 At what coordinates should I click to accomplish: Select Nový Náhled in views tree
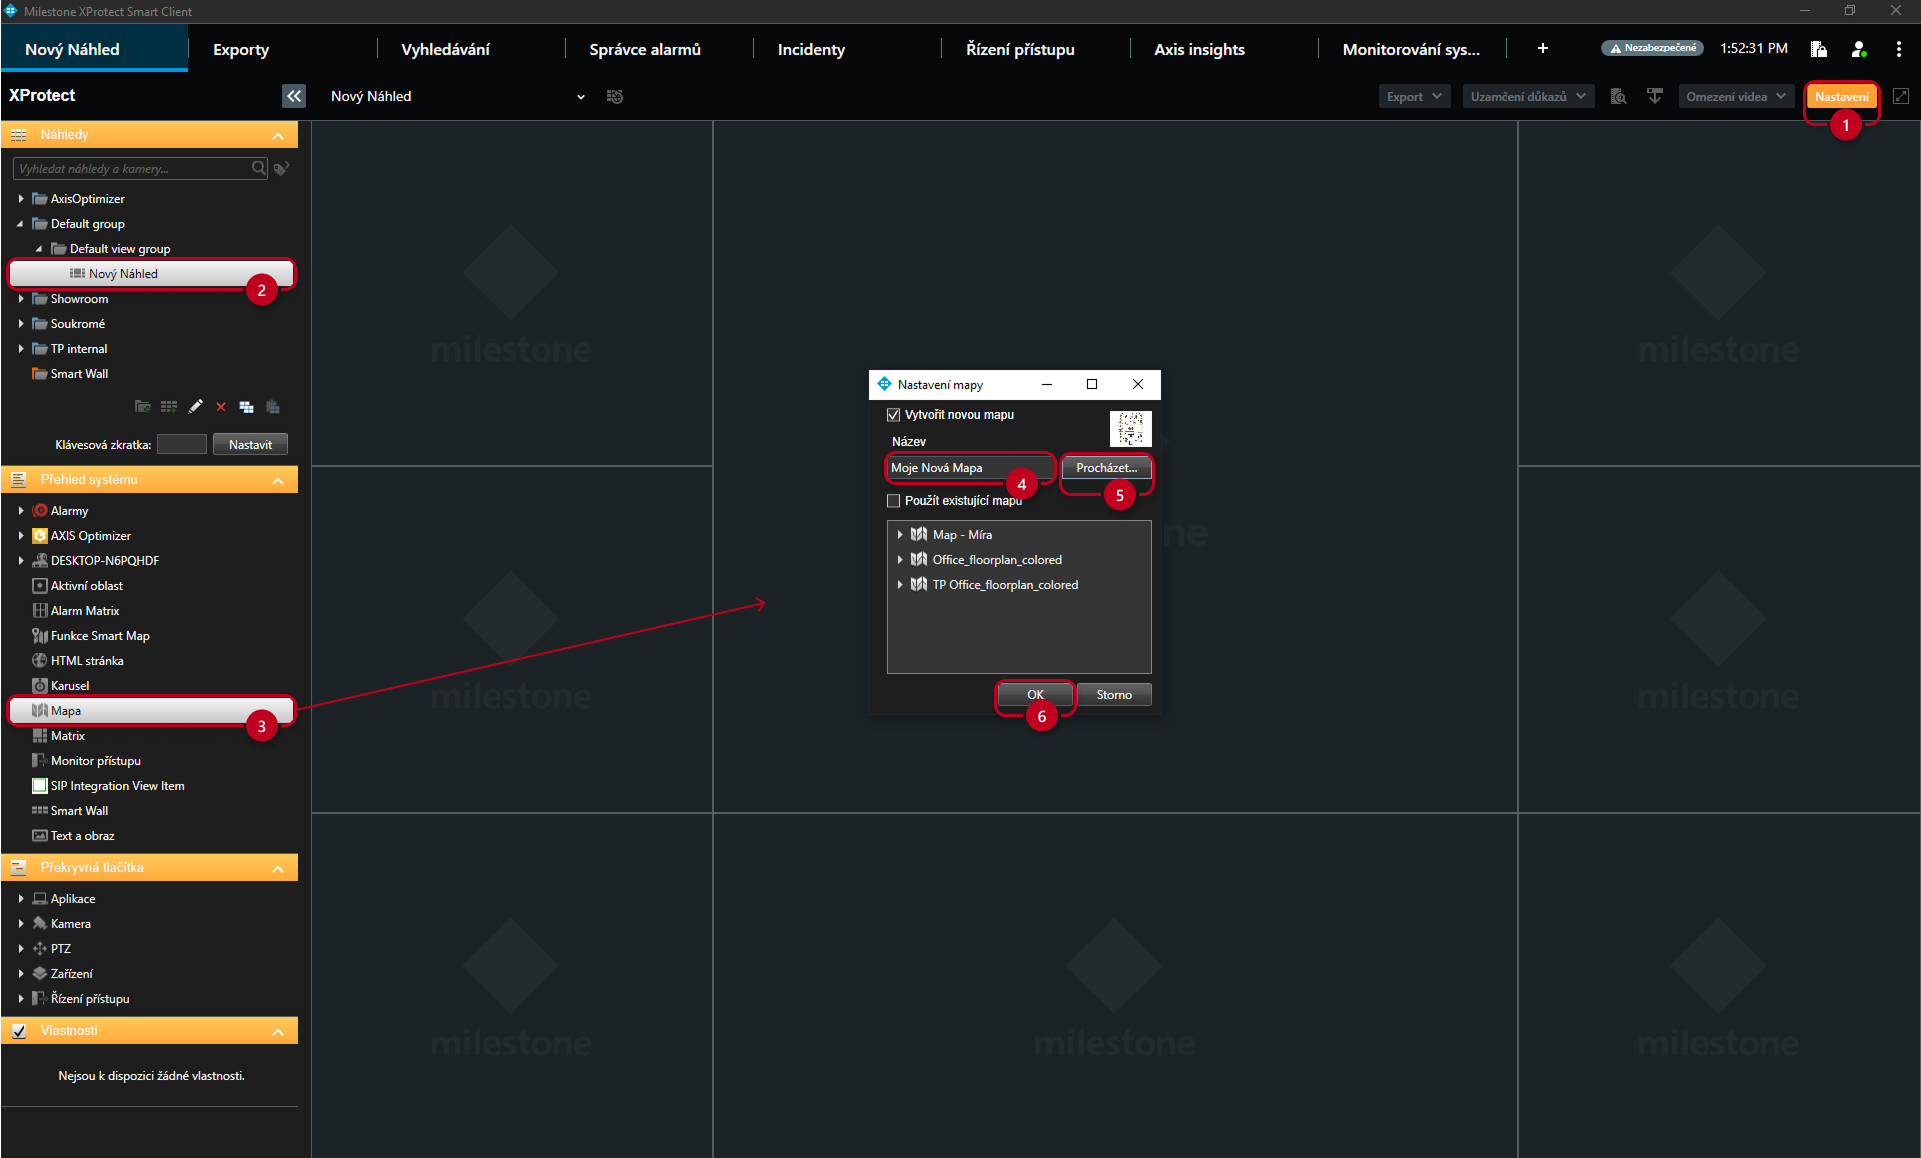(151, 274)
